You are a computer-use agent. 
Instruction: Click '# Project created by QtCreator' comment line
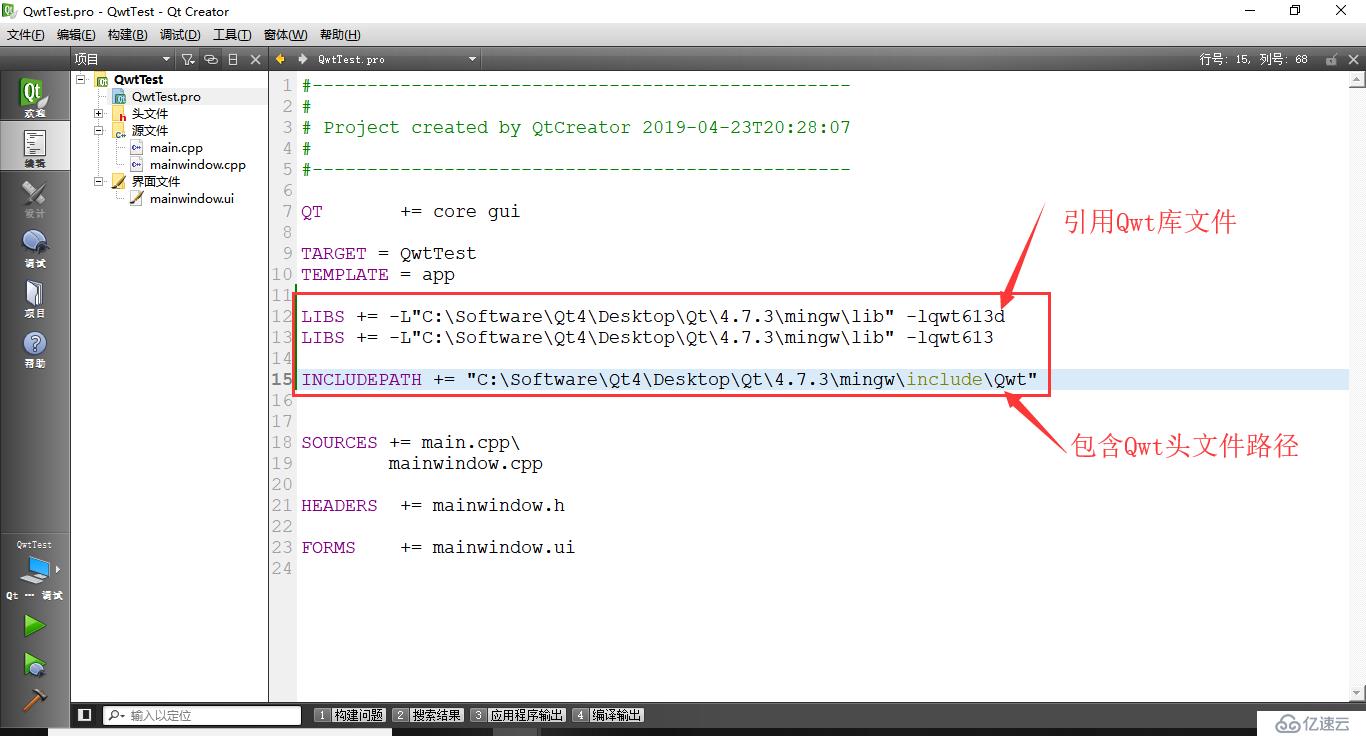tap(576, 127)
